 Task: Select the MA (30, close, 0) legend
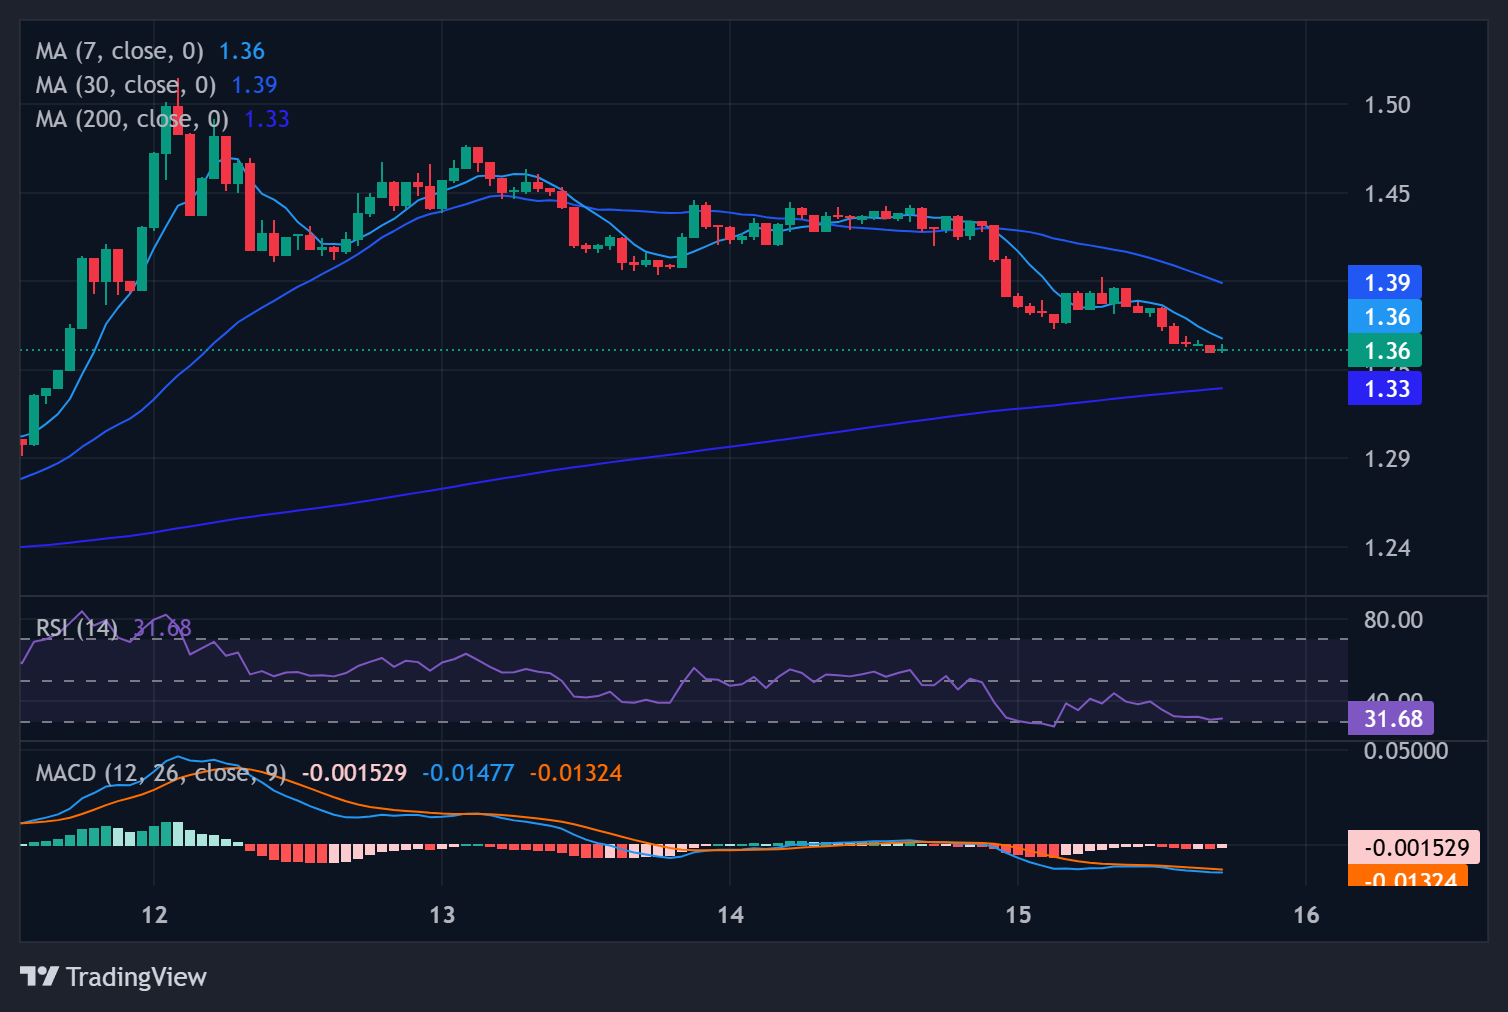point(125,85)
